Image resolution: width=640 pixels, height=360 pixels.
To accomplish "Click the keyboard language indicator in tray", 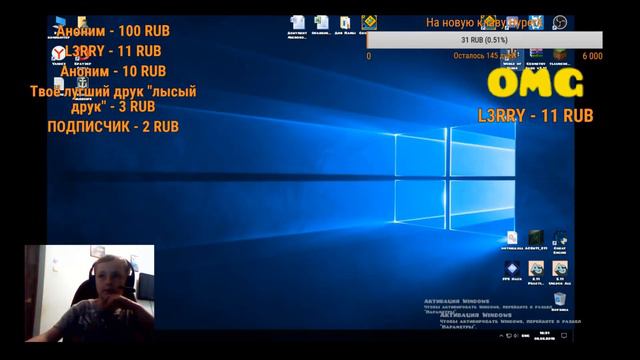I will point(525,336).
